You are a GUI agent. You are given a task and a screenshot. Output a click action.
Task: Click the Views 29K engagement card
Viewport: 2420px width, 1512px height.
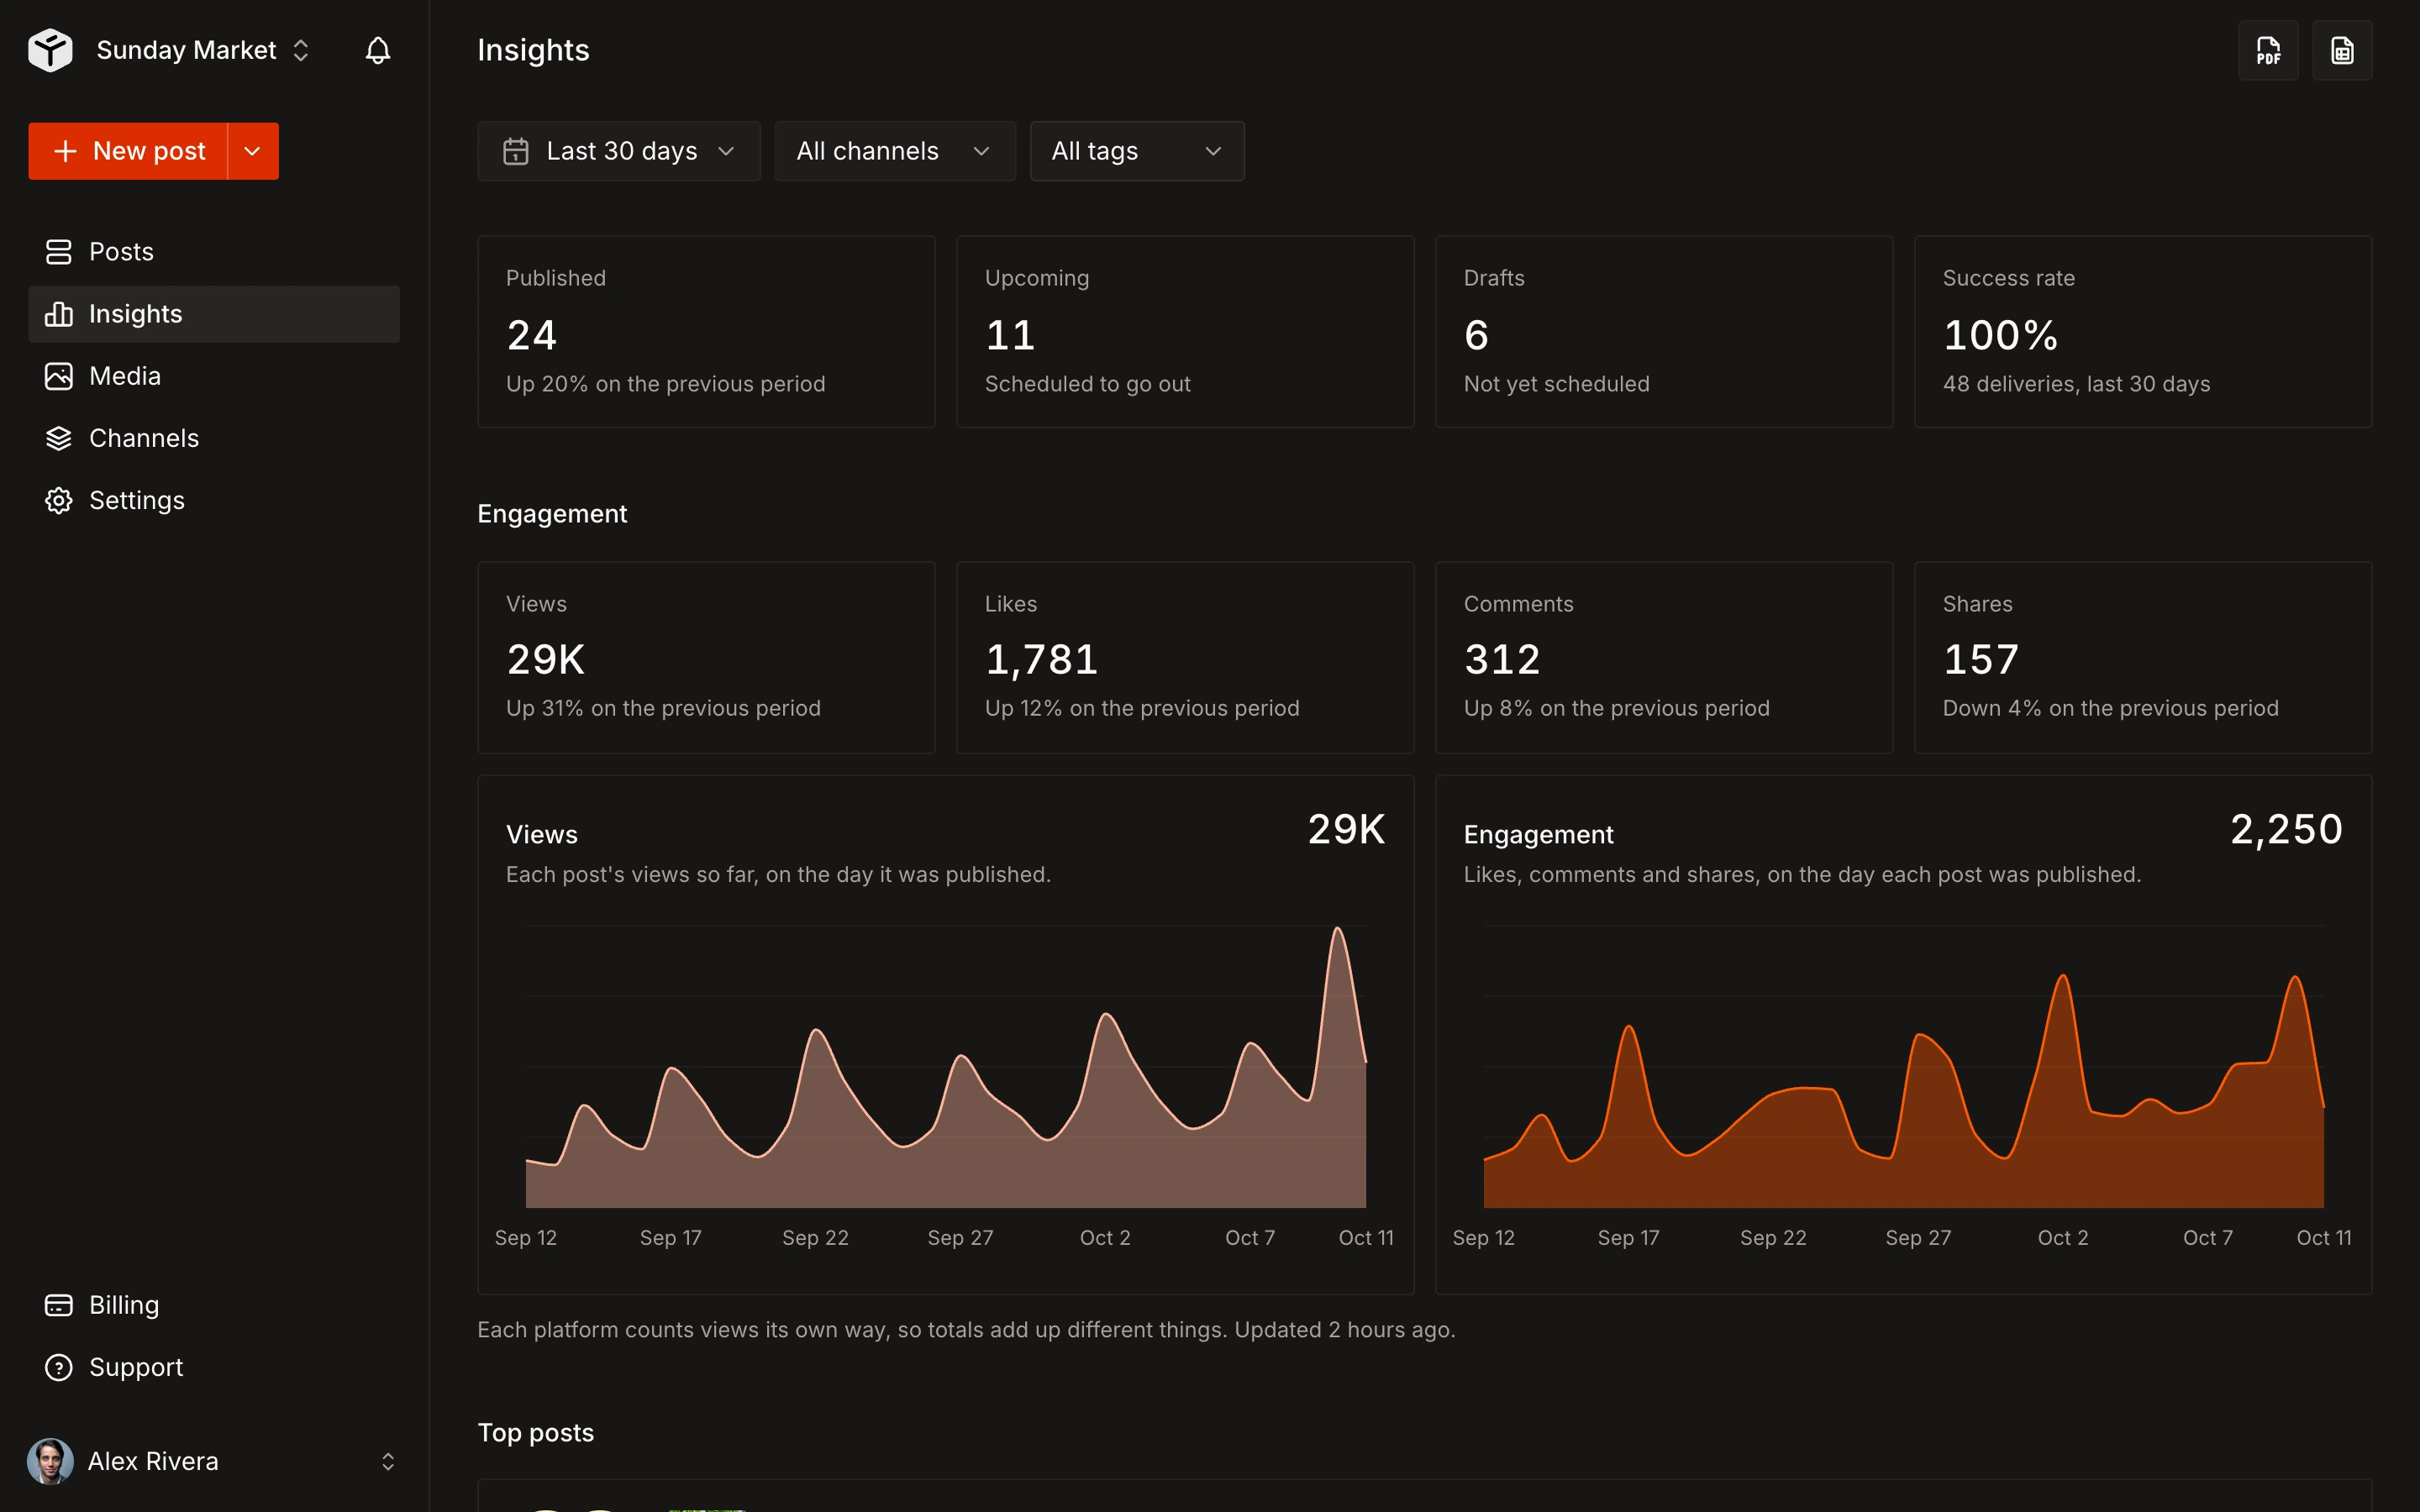coord(706,657)
